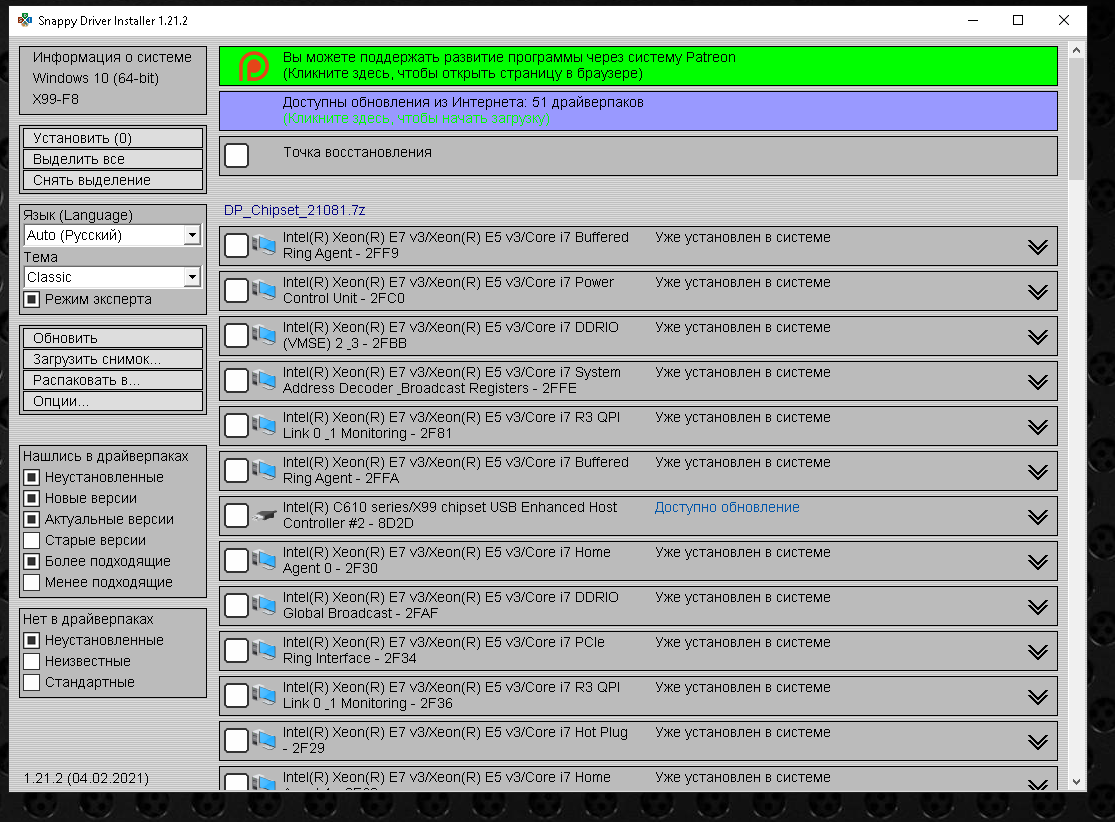
Task: Click Снять выделение button
Action: [x=113, y=180]
